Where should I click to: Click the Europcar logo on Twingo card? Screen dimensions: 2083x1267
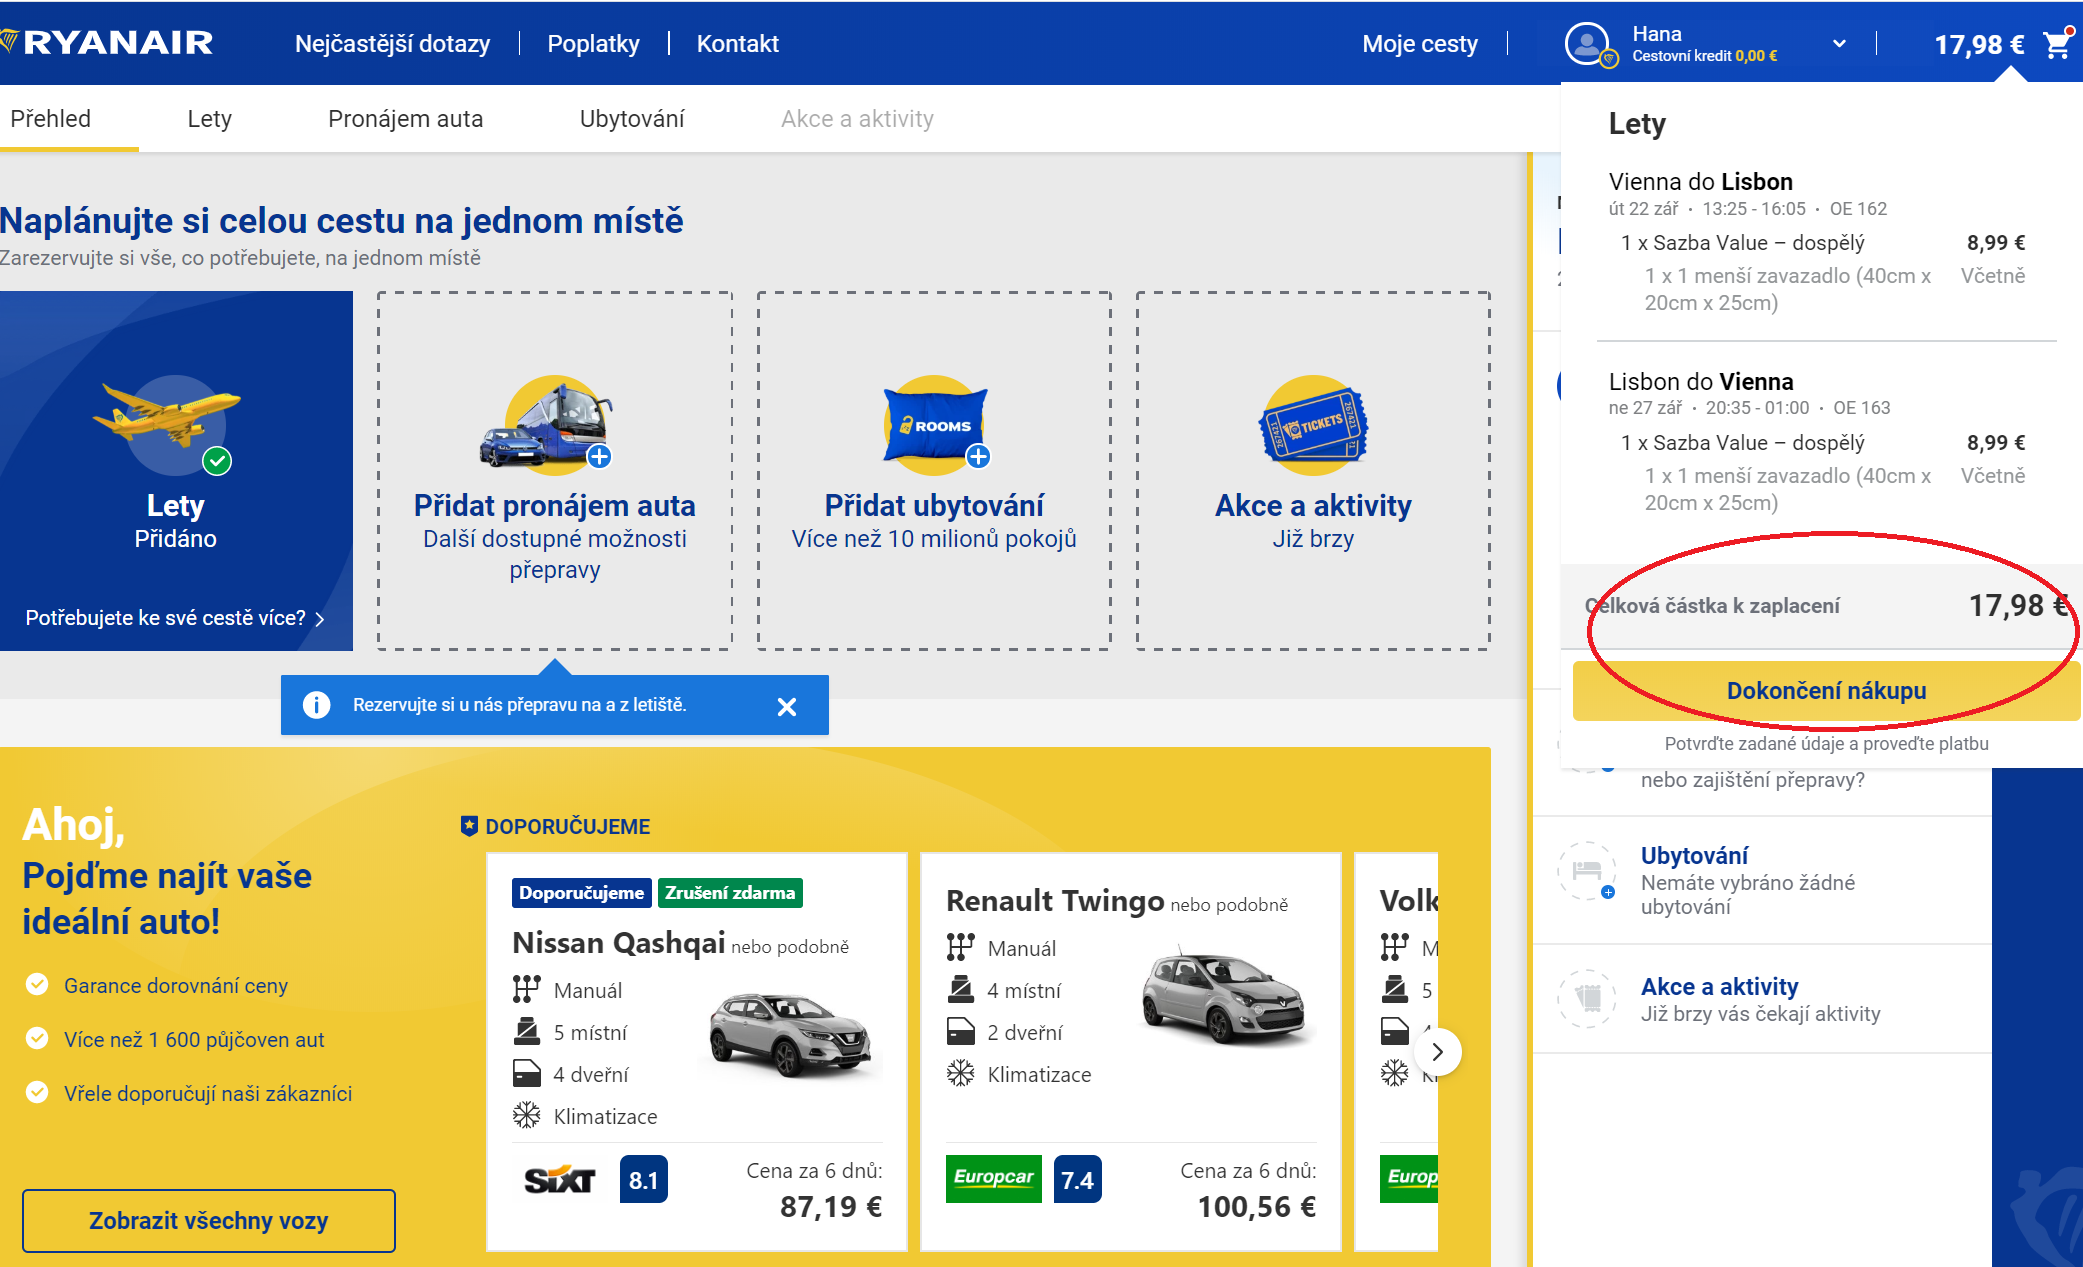pyautogui.click(x=993, y=1178)
